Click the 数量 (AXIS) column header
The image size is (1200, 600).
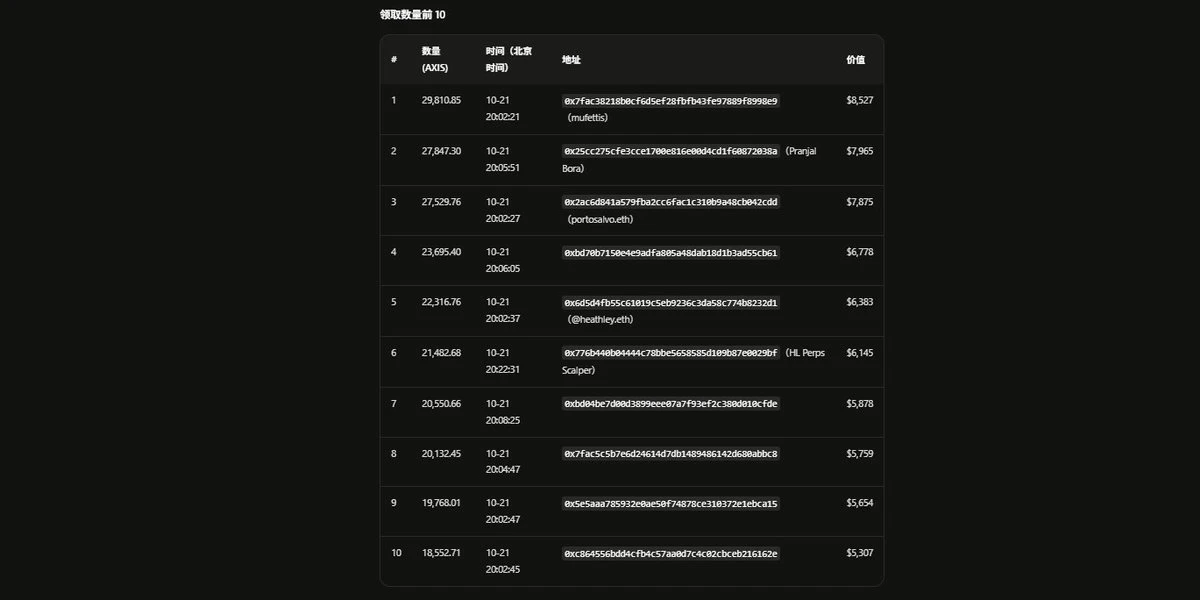coord(435,59)
